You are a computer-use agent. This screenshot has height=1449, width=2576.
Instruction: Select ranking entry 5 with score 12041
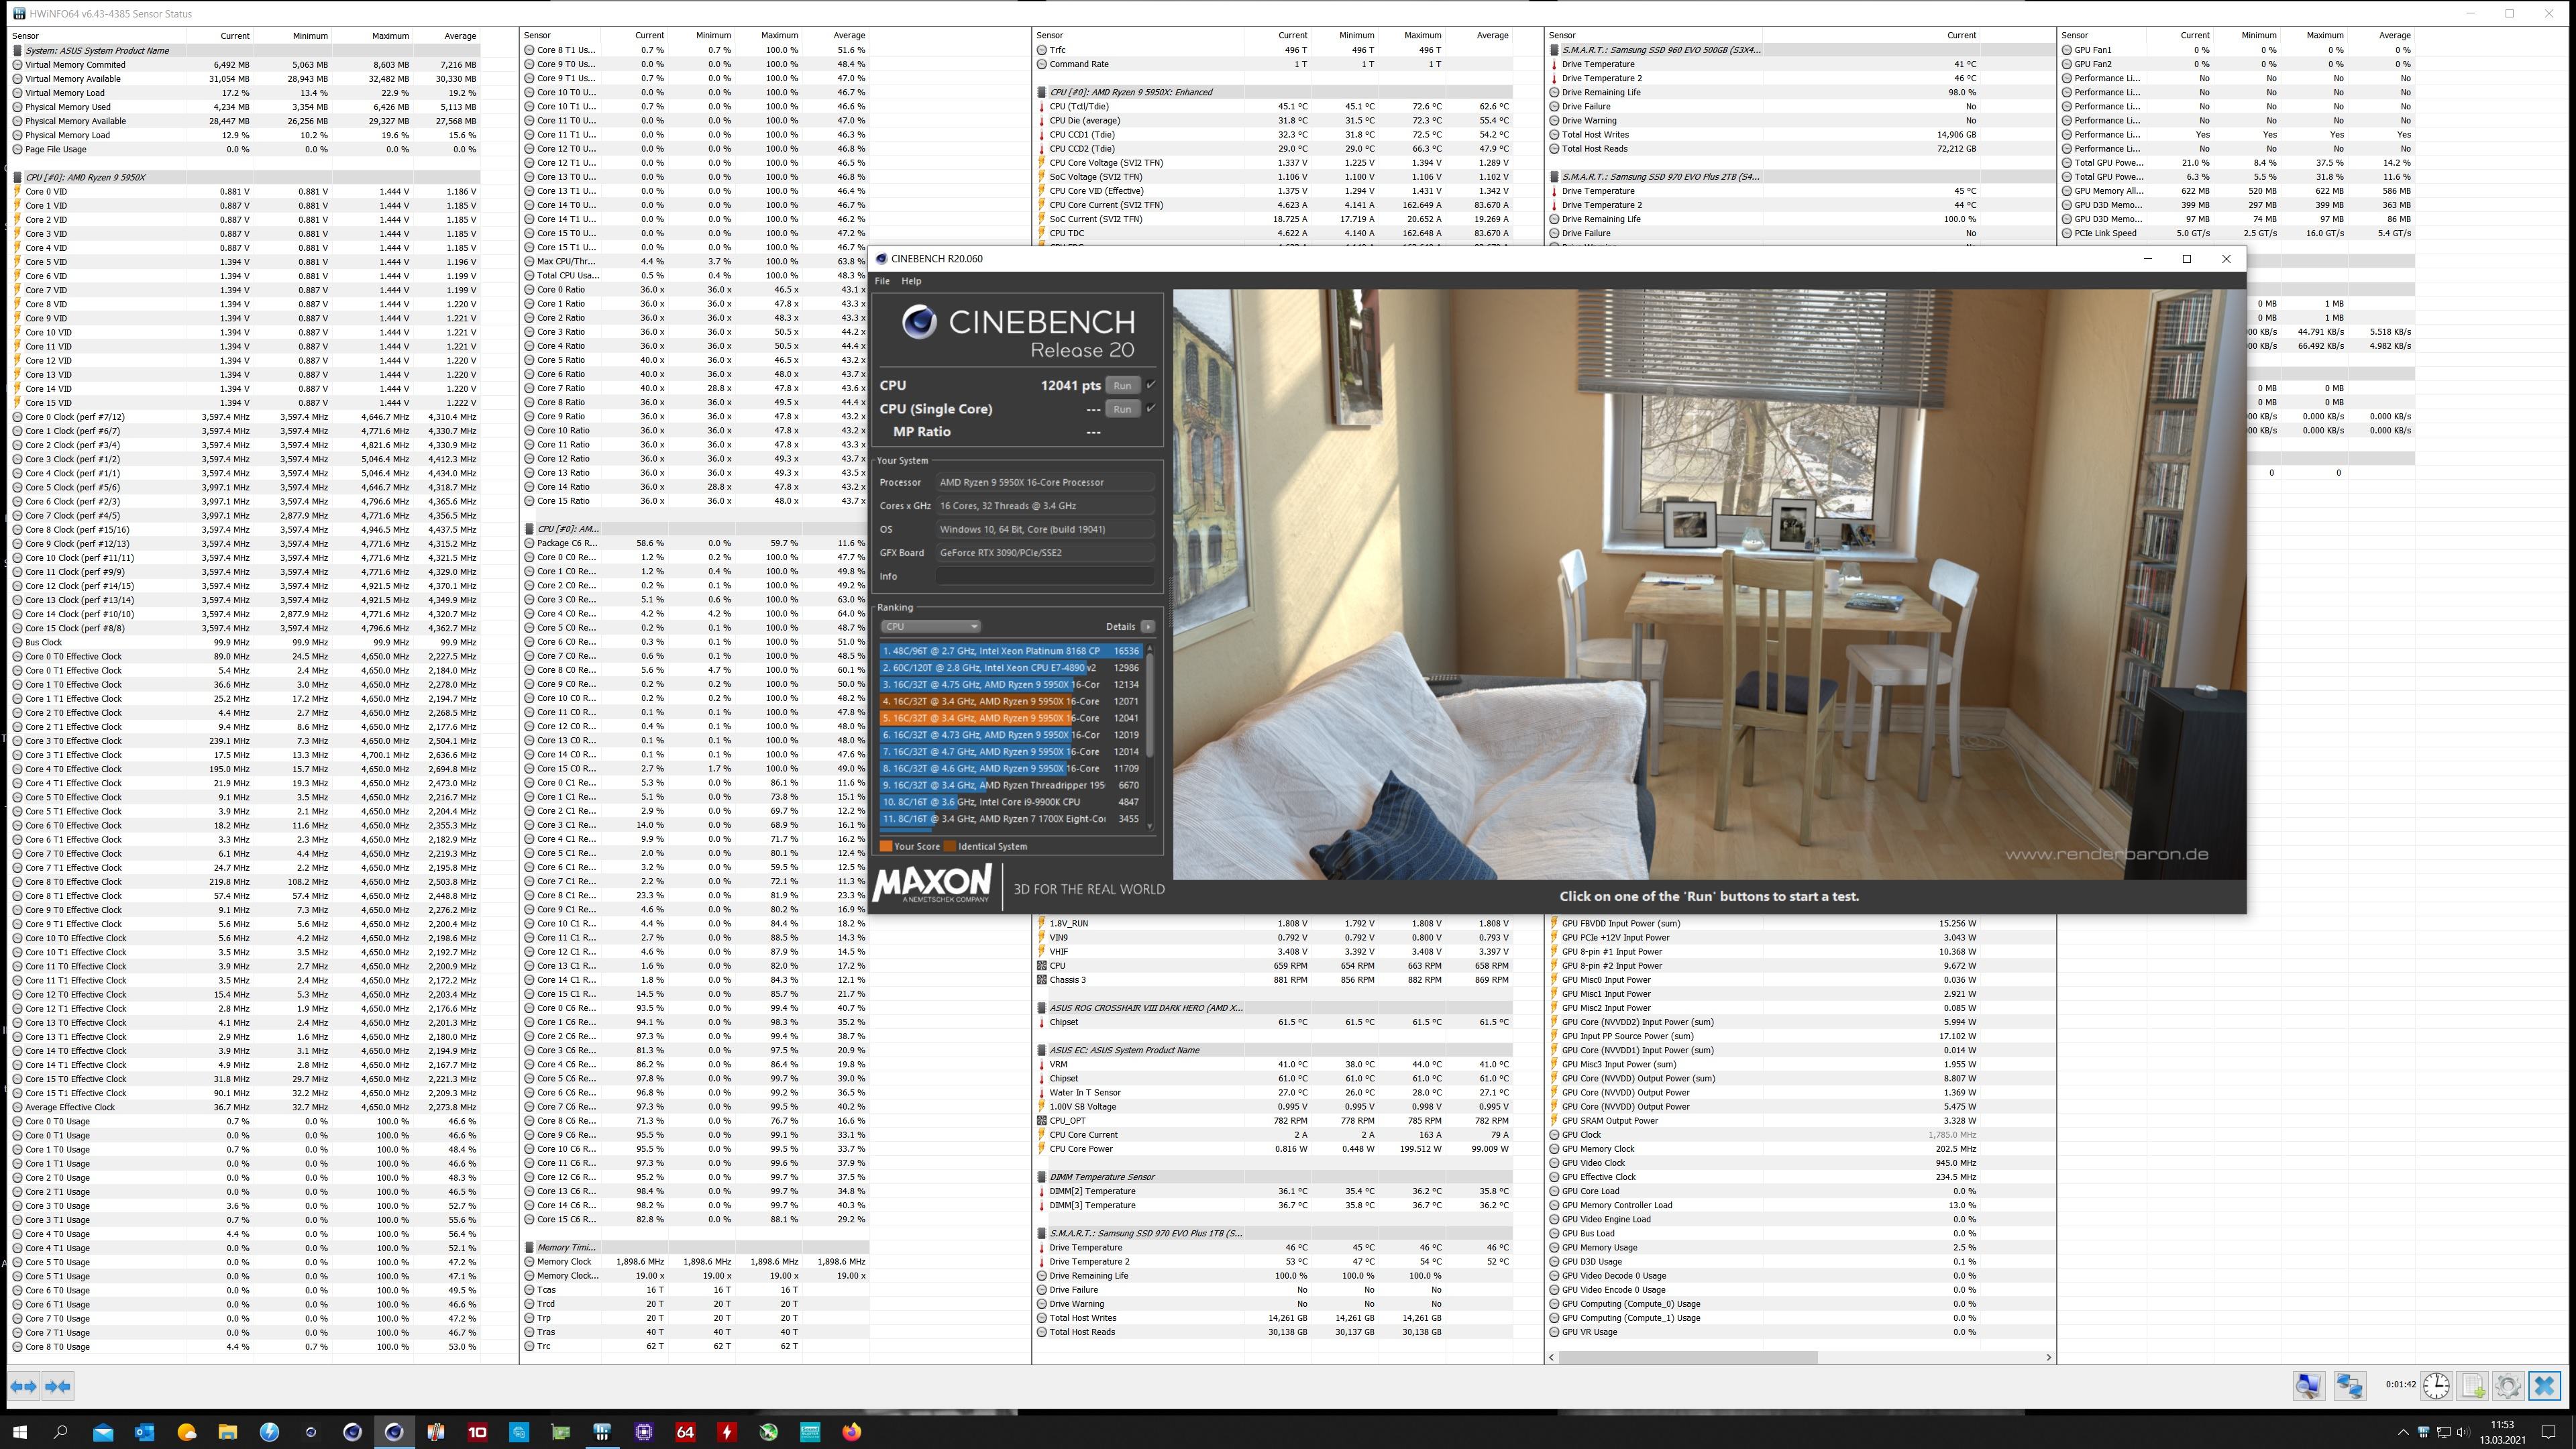[x=1011, y=718]
